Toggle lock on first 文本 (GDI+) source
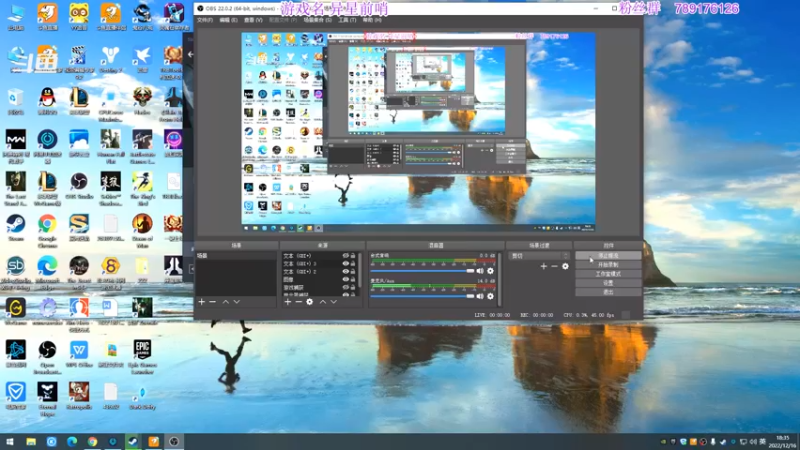This screenshot has width=800, height=450. [353, 256]
